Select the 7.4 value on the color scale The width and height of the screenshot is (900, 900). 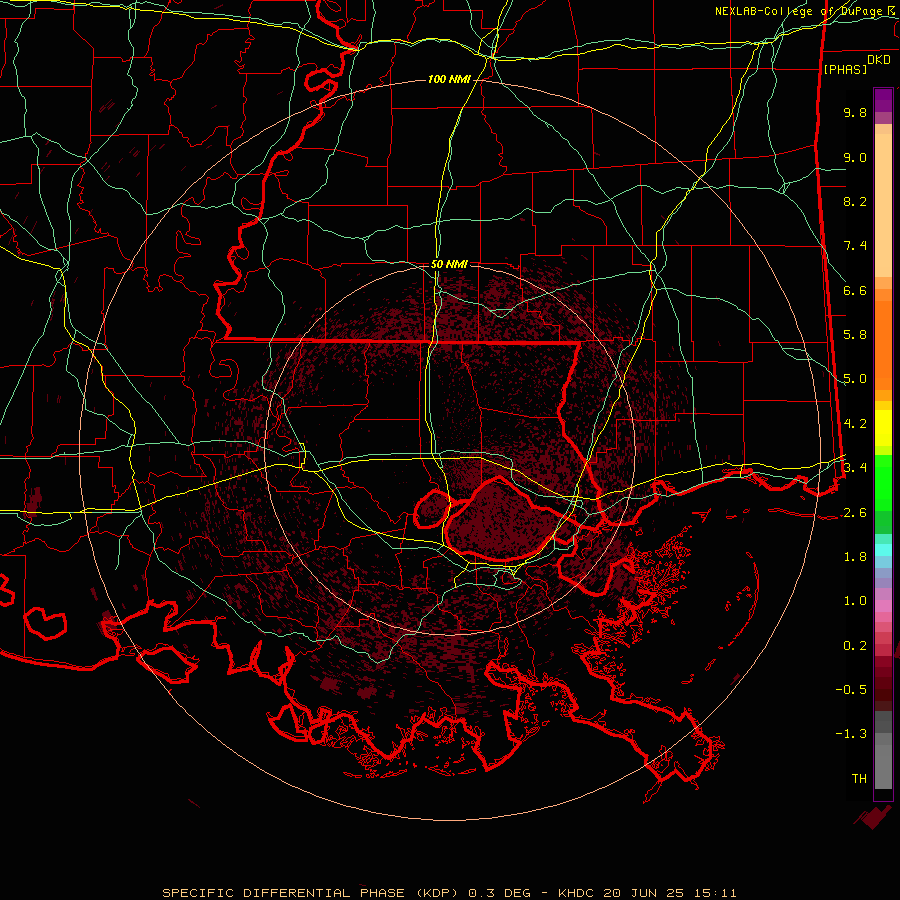(855, 246)
